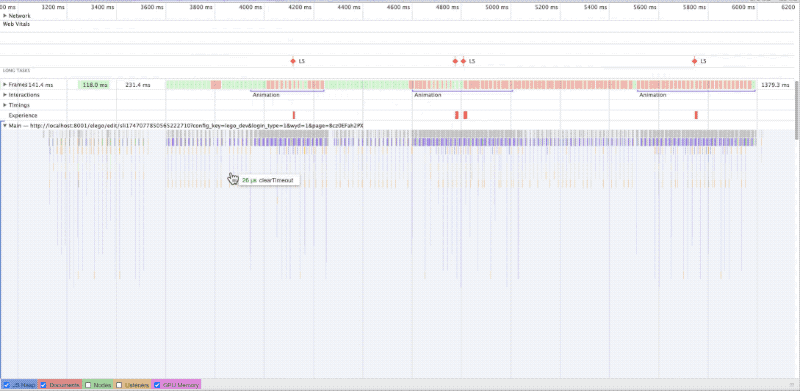Screen dimensions: 800x391
Task: Click the vertical scrollbar of the tracks
Action: point(797,110)
